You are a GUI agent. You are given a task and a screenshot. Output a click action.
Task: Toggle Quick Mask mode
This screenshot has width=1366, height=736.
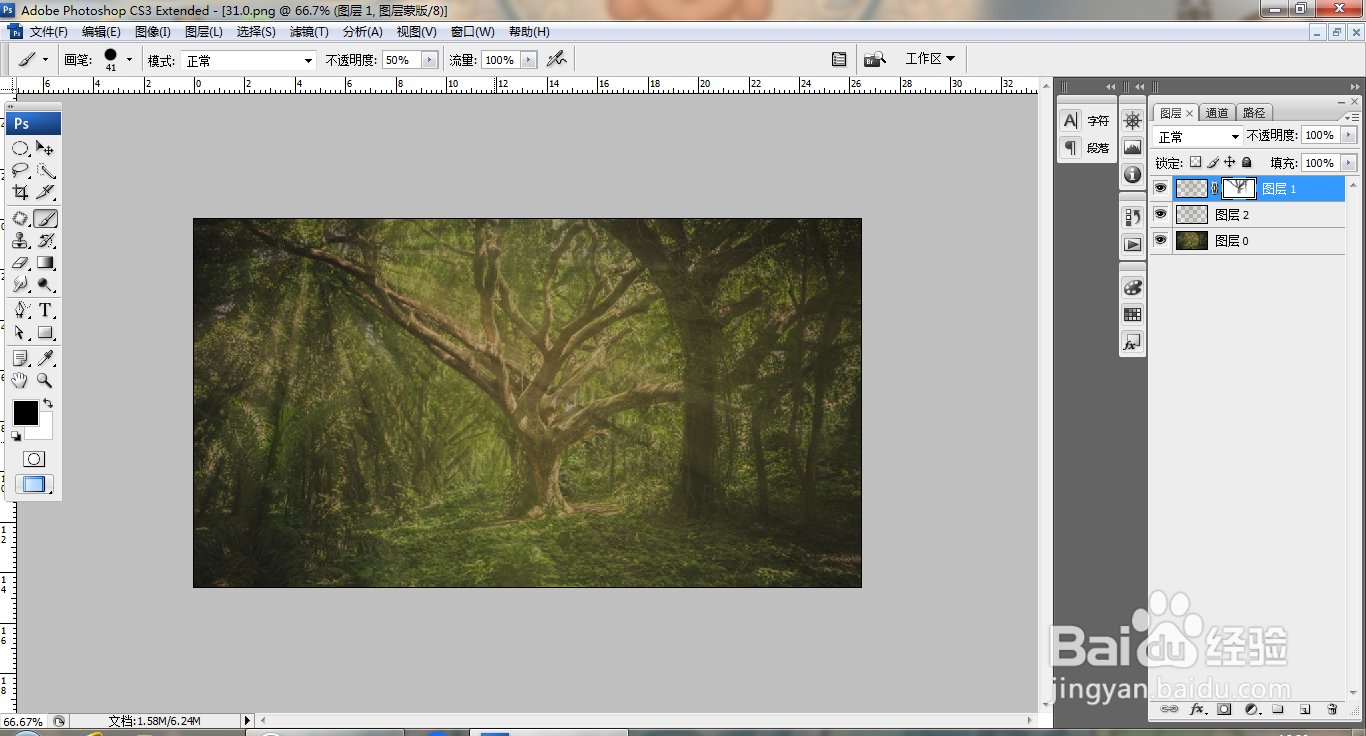point(34,459)
